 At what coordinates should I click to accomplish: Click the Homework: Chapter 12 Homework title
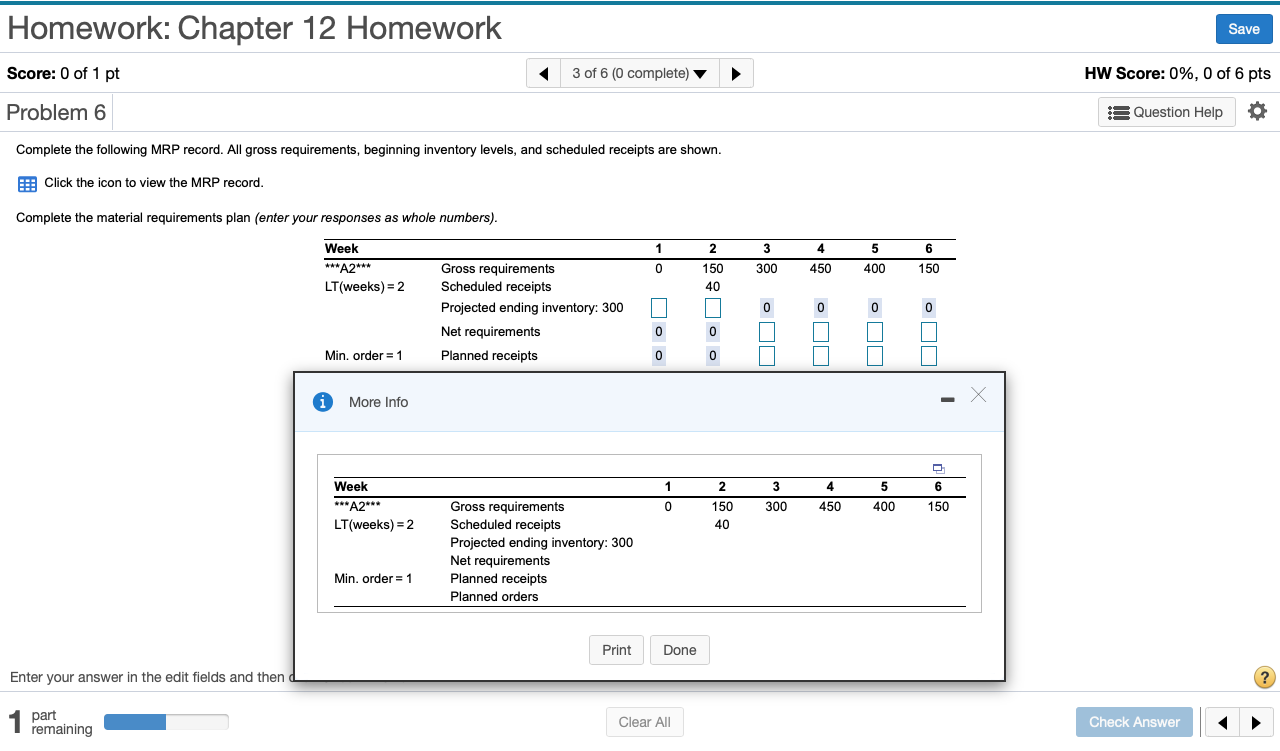256,28
